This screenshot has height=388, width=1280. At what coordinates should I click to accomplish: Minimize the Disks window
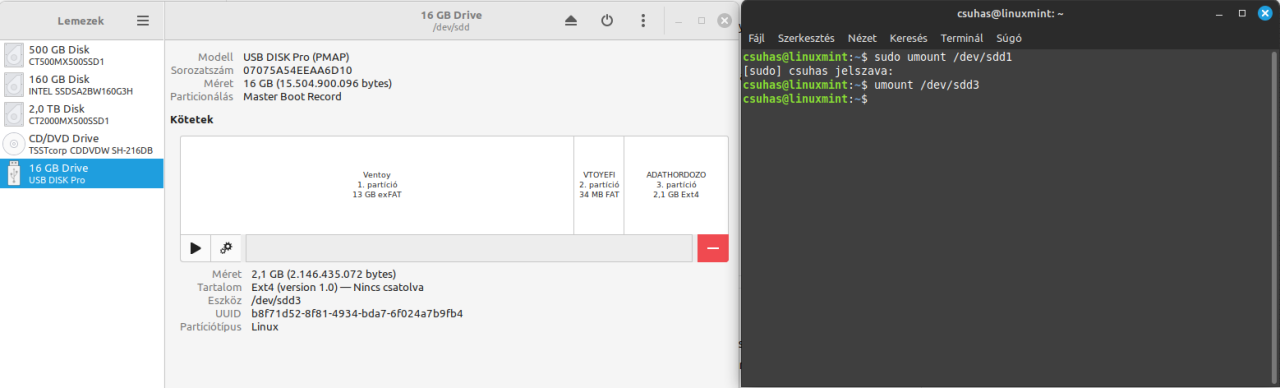(679, 20)
